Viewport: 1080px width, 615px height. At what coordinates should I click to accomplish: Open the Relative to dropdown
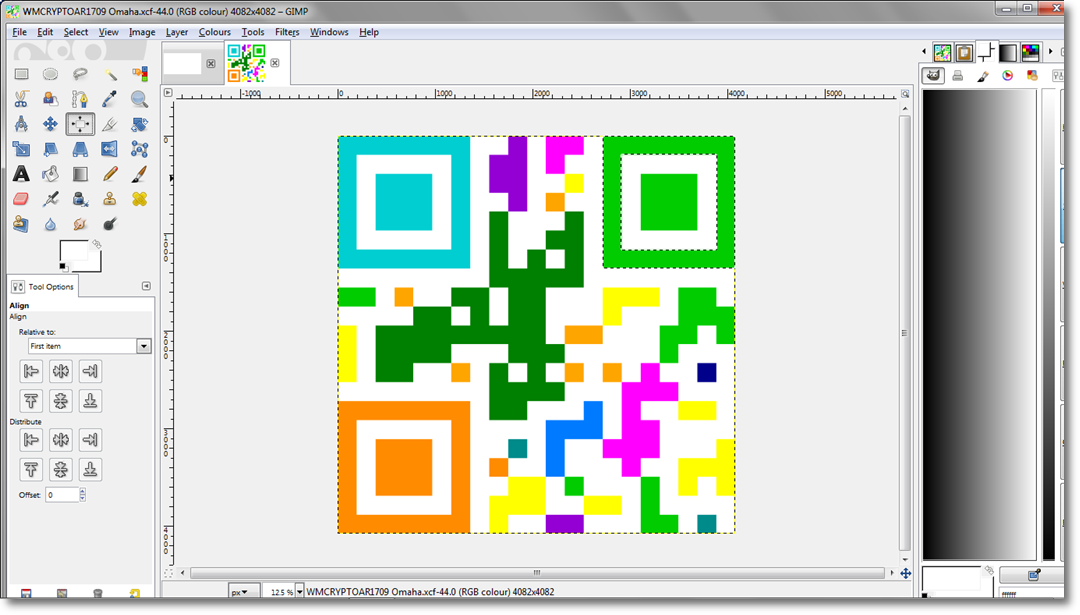point(90,346)
